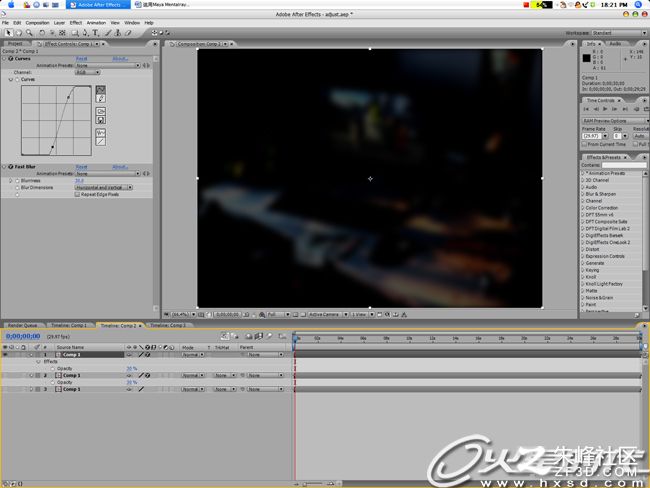Click the Contains search field in Effects & Presets
The image size is (650, 488).
(623, 165)
